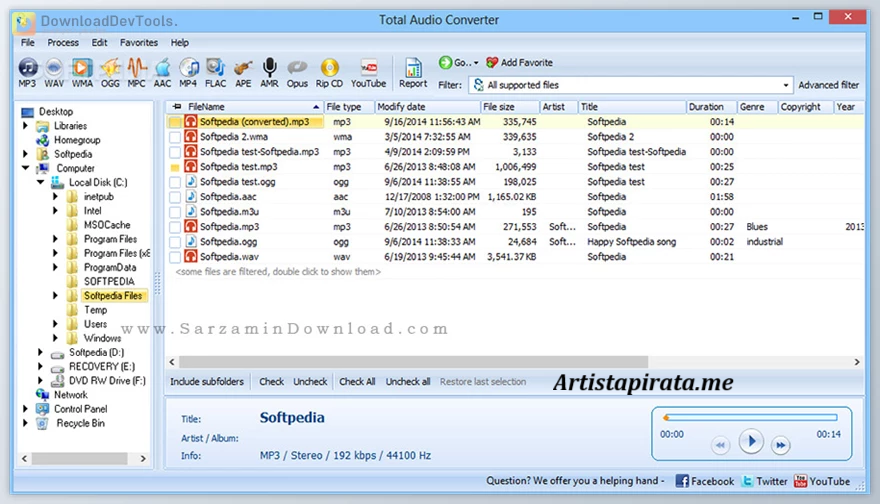Expand the Libraries tree node
Viewport: 880px width, 504px height.
[x=25, y=126]
